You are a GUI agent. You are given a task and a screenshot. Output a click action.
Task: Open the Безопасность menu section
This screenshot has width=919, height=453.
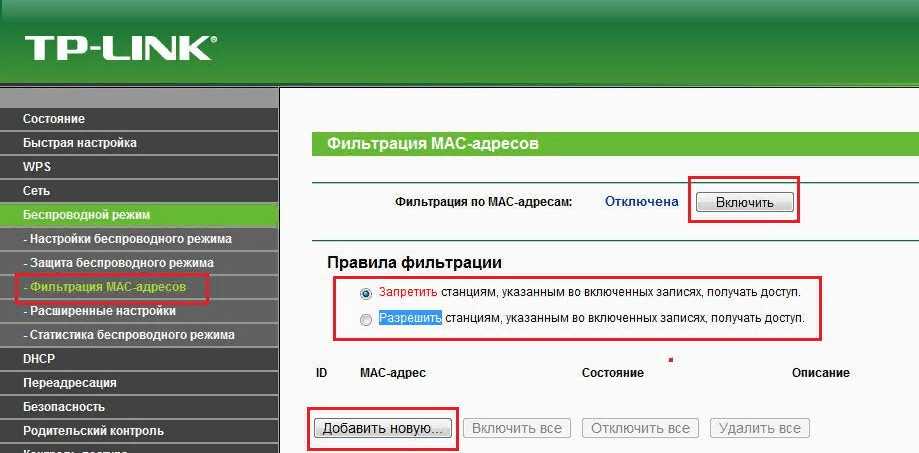tap(64, 406)
